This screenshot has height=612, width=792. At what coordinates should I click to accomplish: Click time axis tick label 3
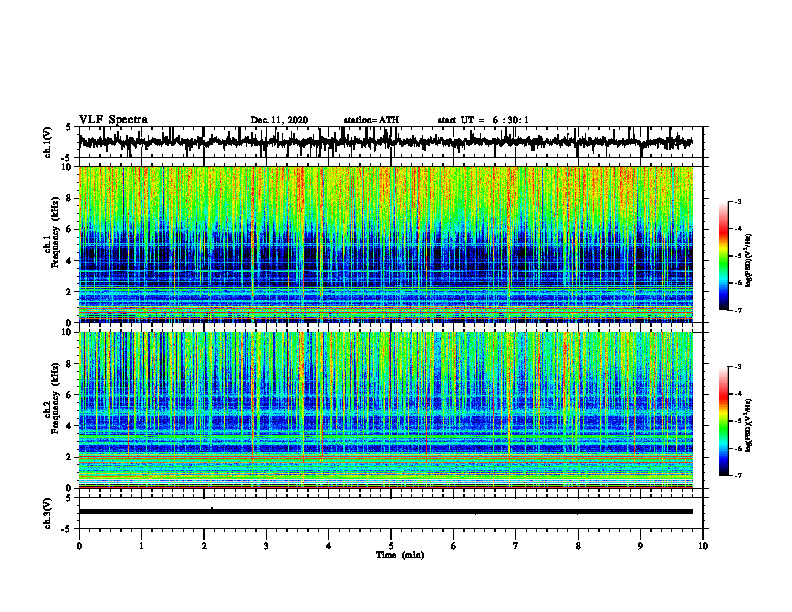click(266, 546)
